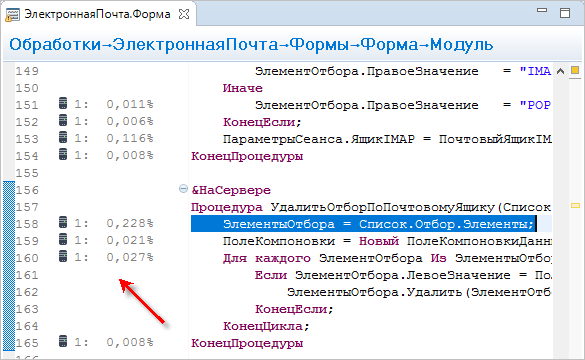
Task: Click server icon on line 153
Action: [x=63, y=137]
